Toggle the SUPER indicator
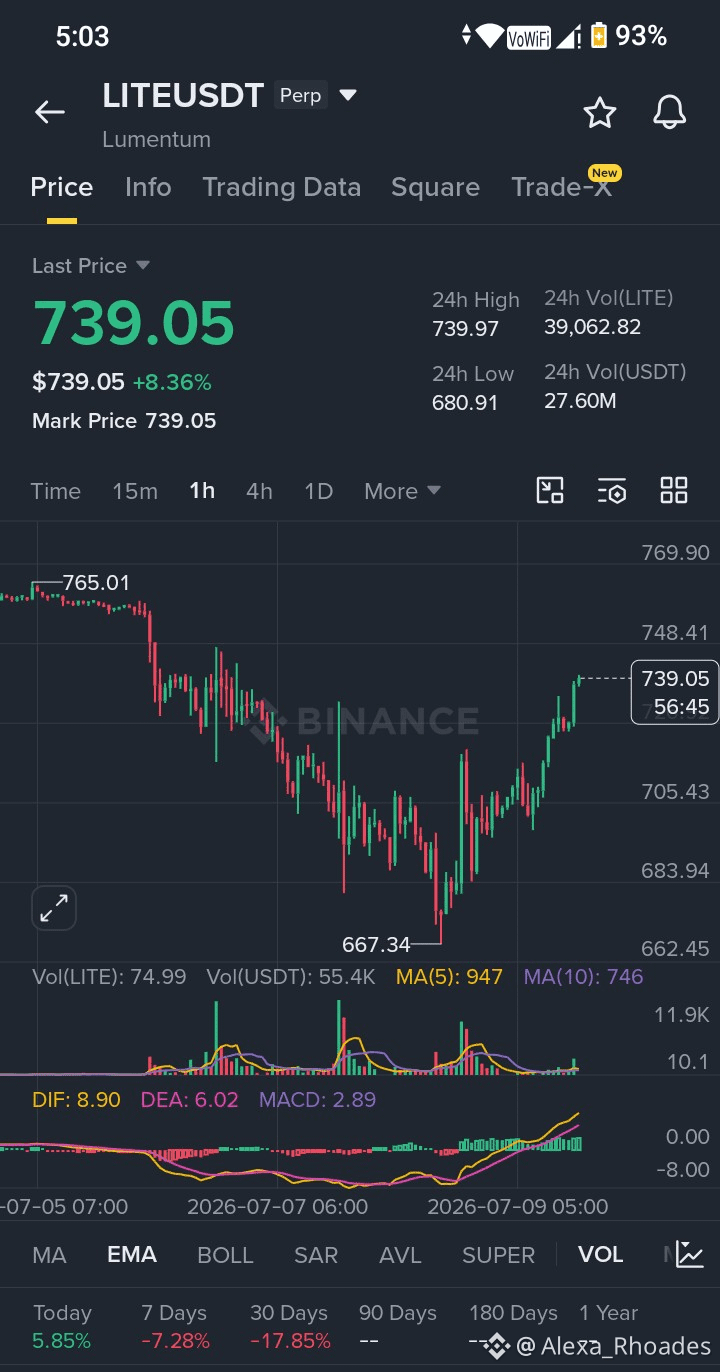Viewport: 720px width, 1372px height. coord(498,1255)
